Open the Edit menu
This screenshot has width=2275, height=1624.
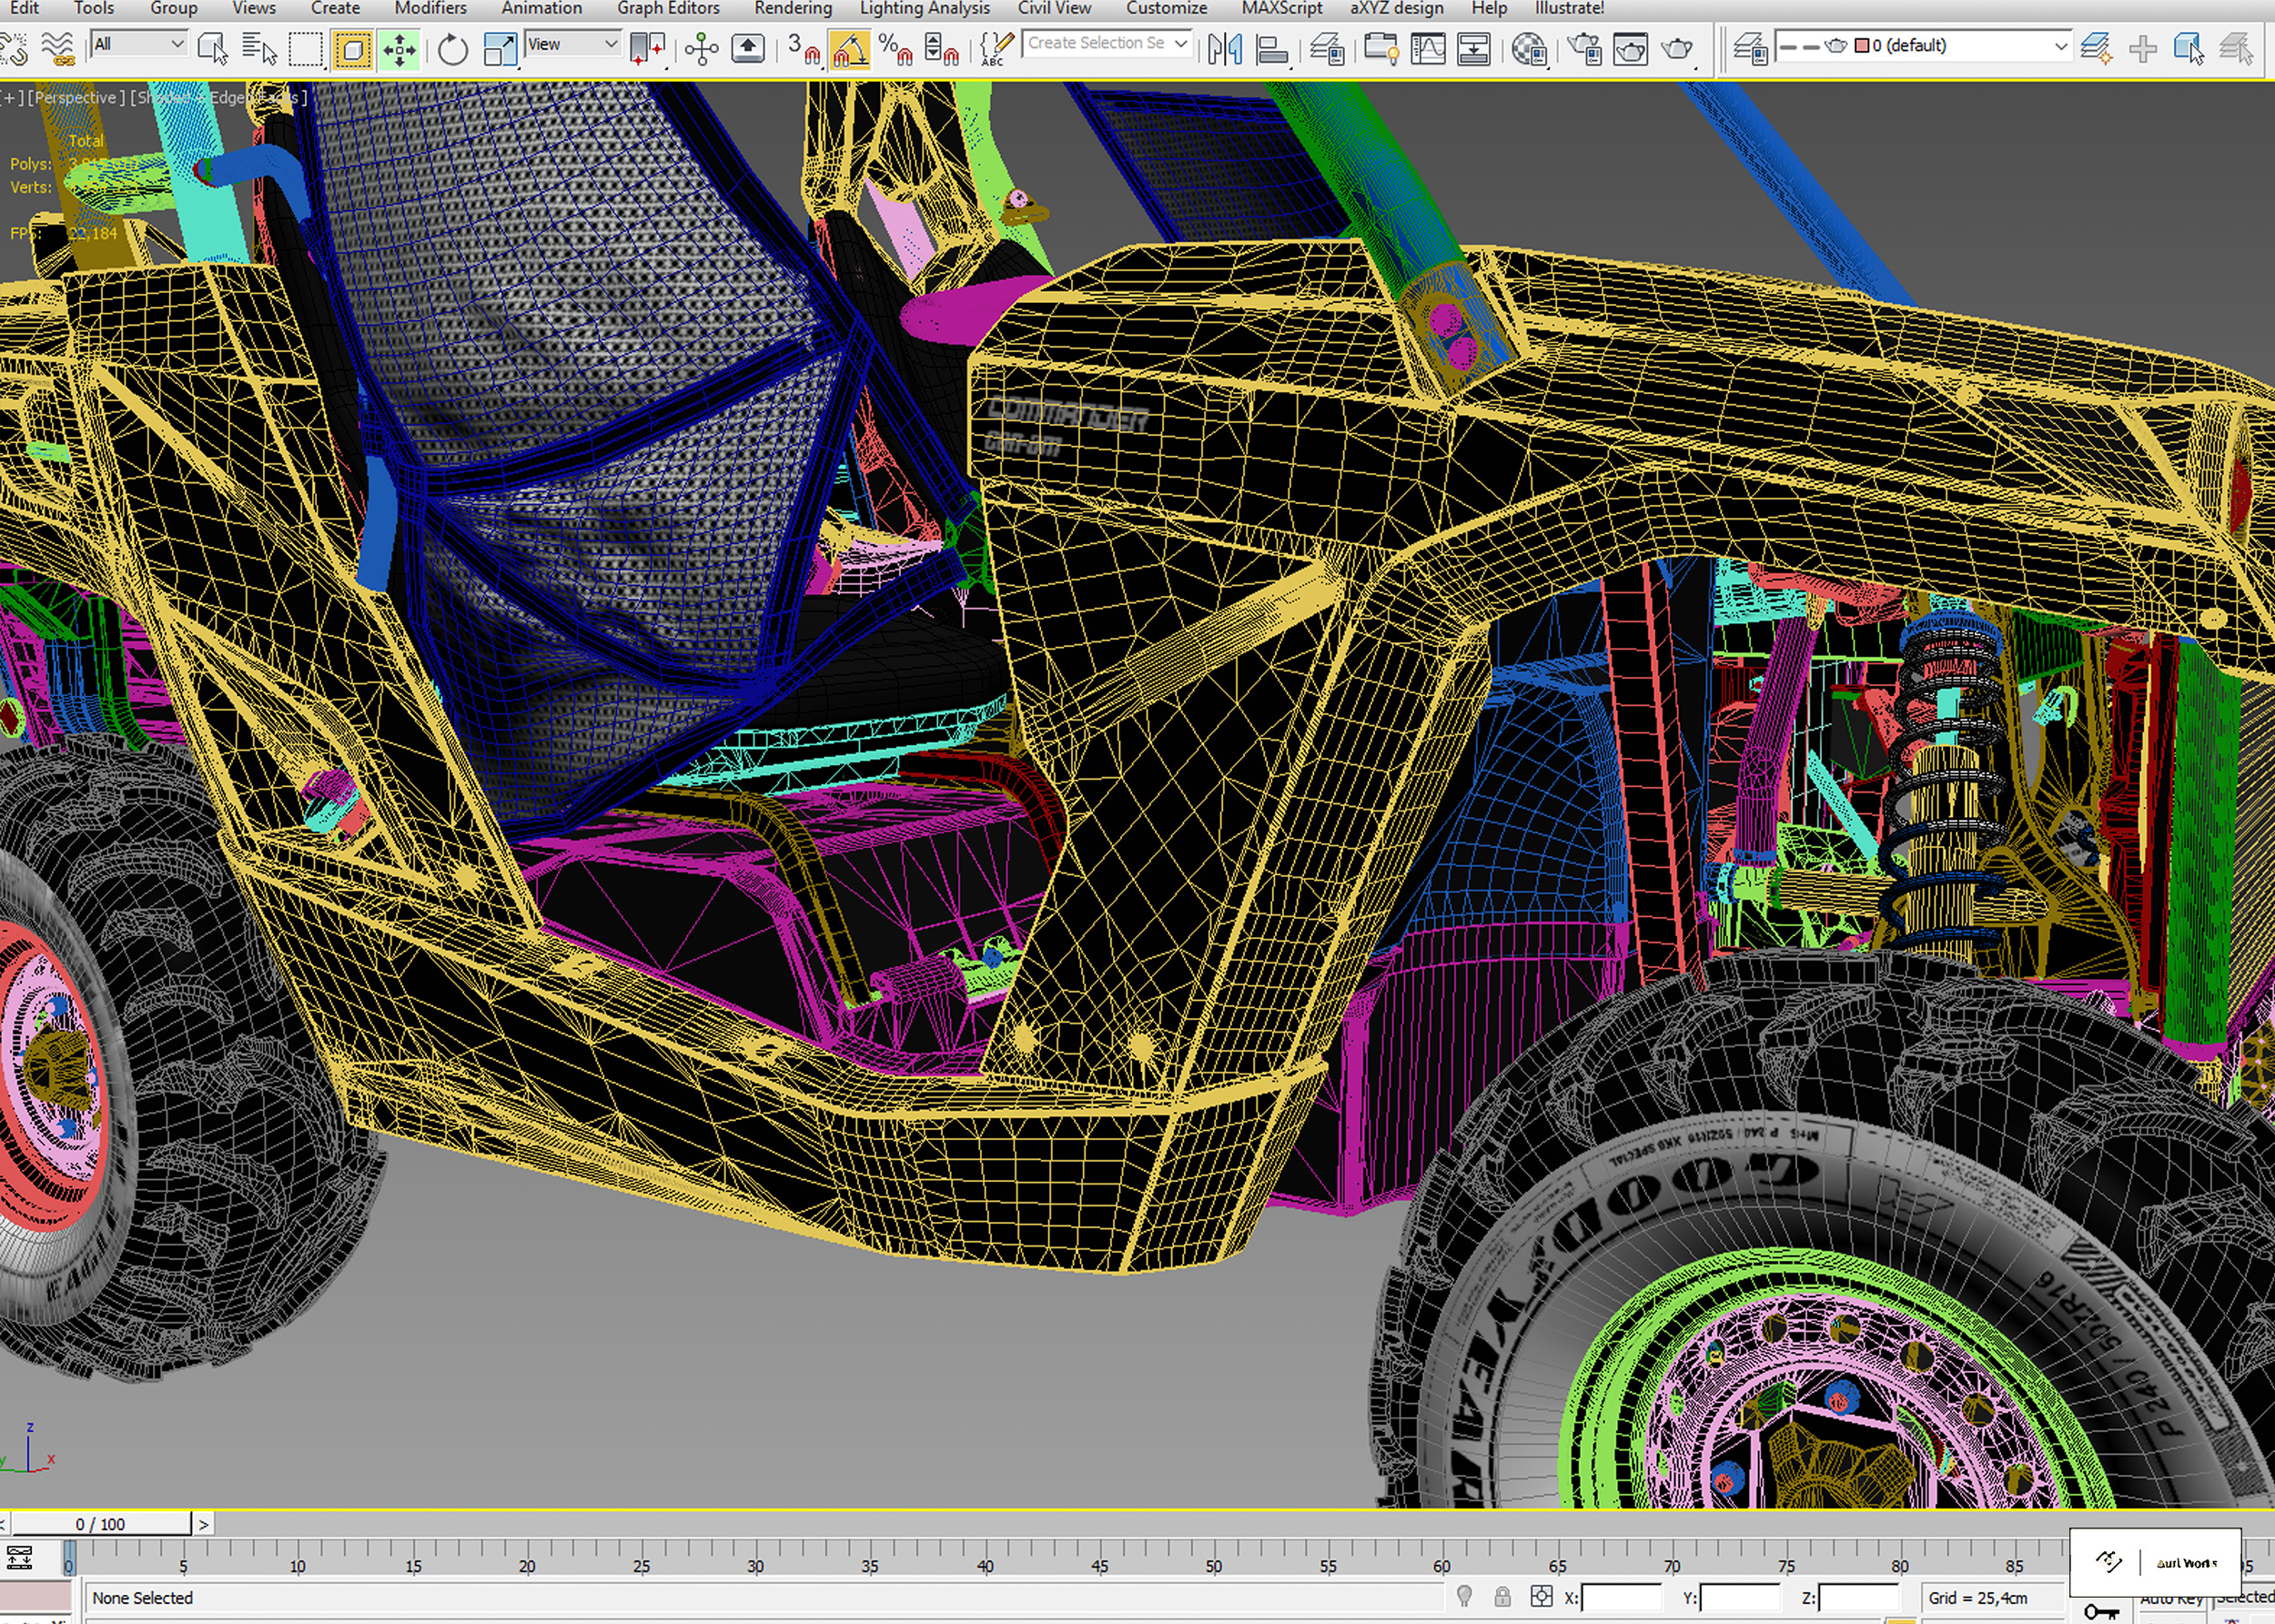[x=24, y=9]
